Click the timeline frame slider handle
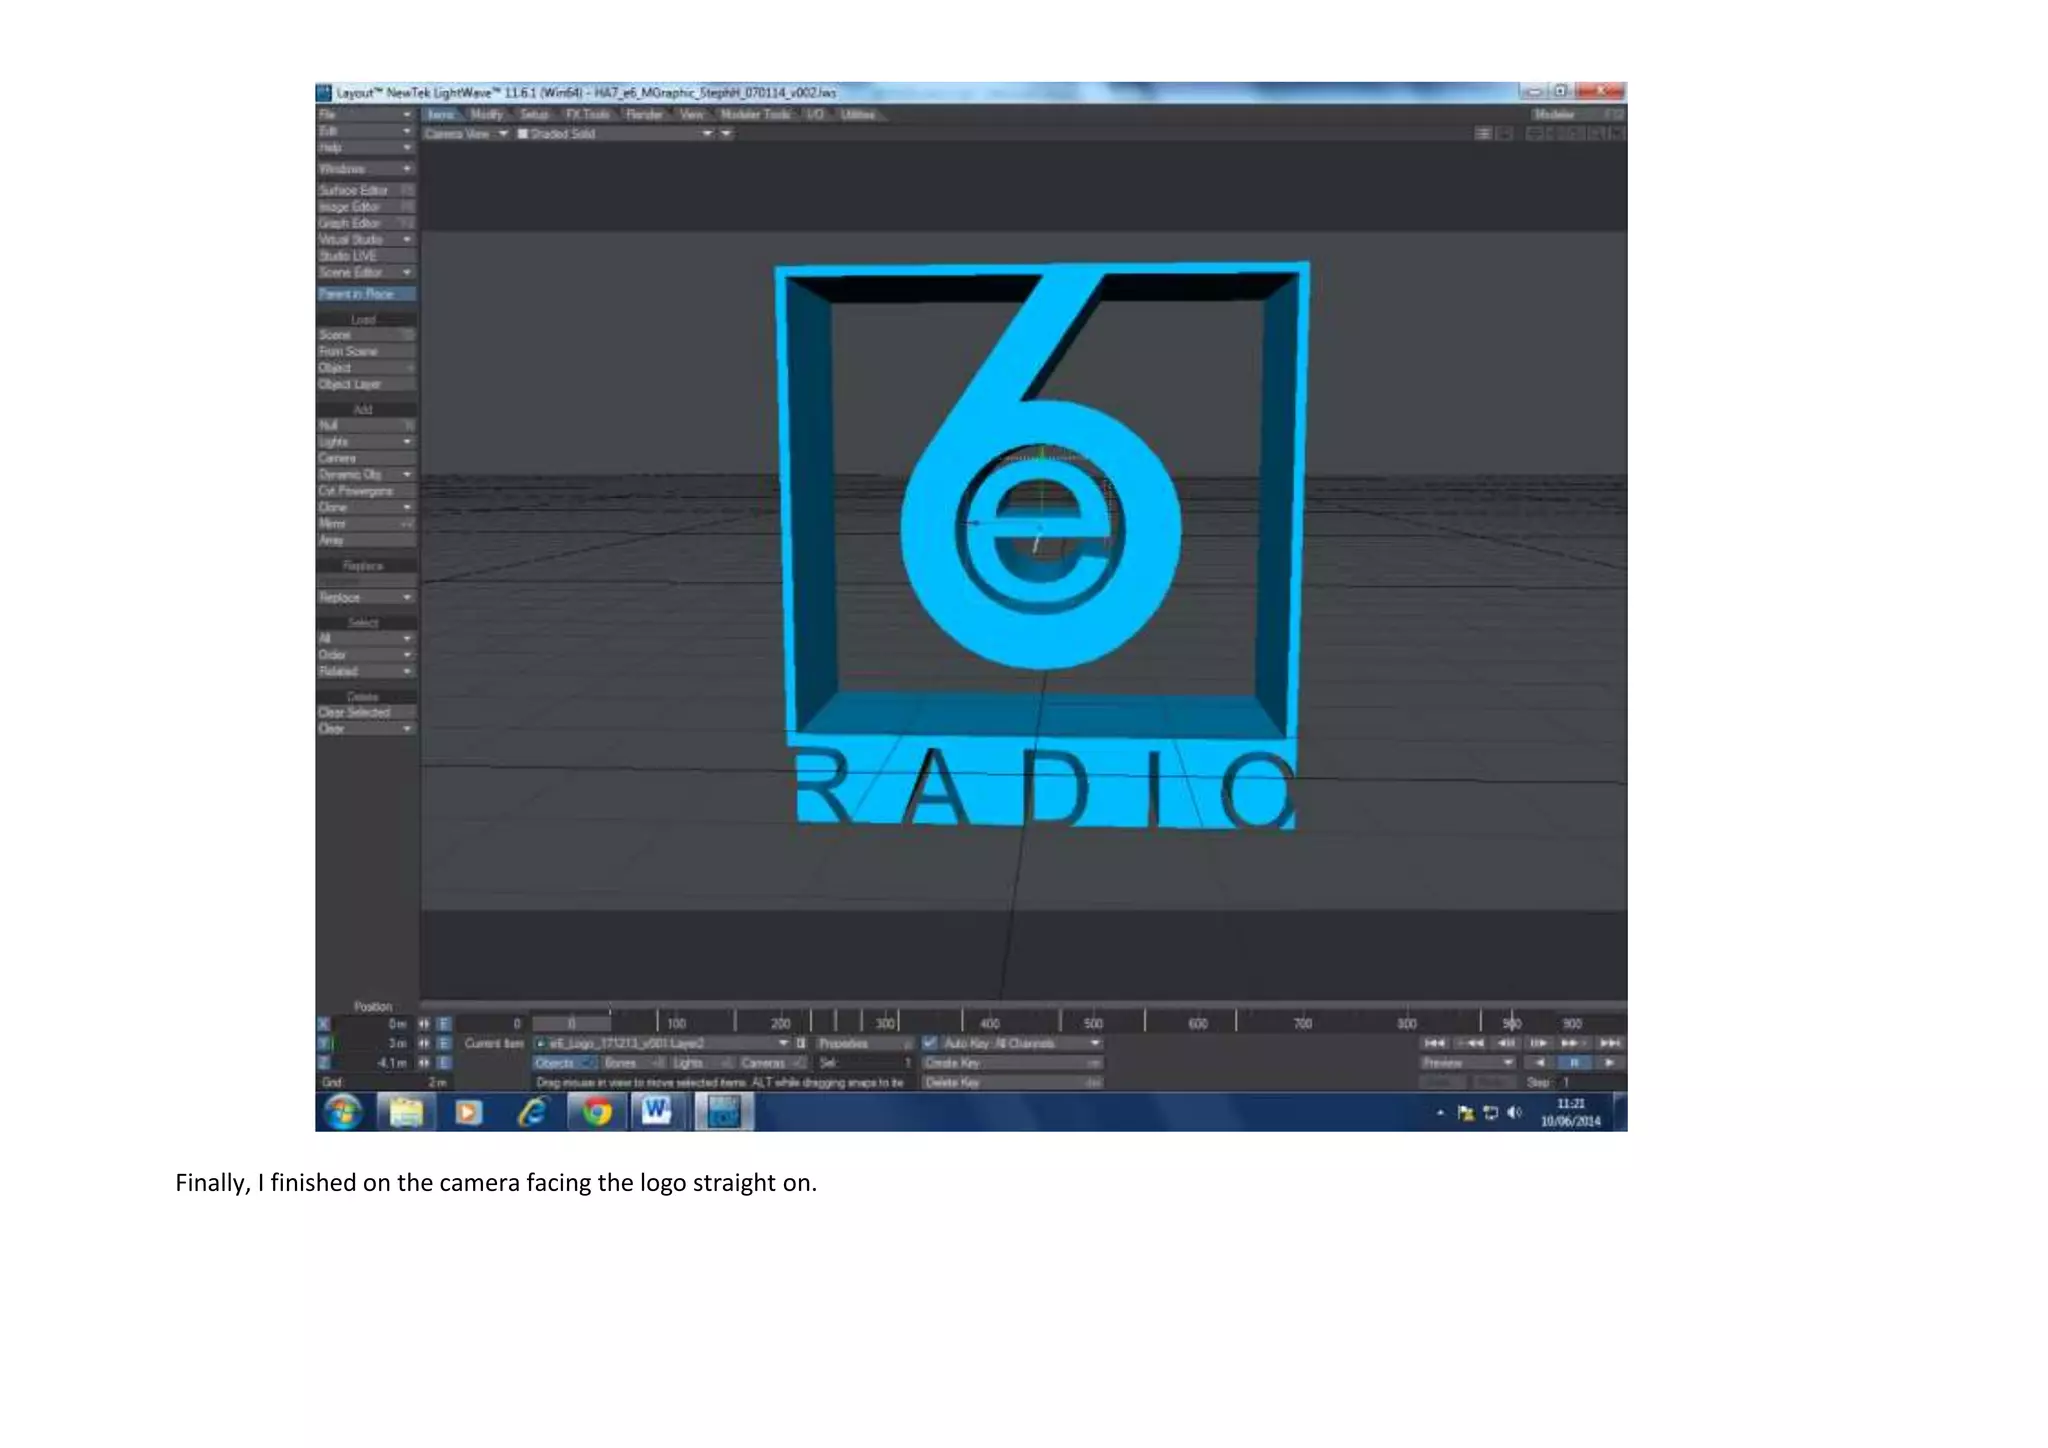The height and width of the screenshot is (1448, 2048). 571,1024
